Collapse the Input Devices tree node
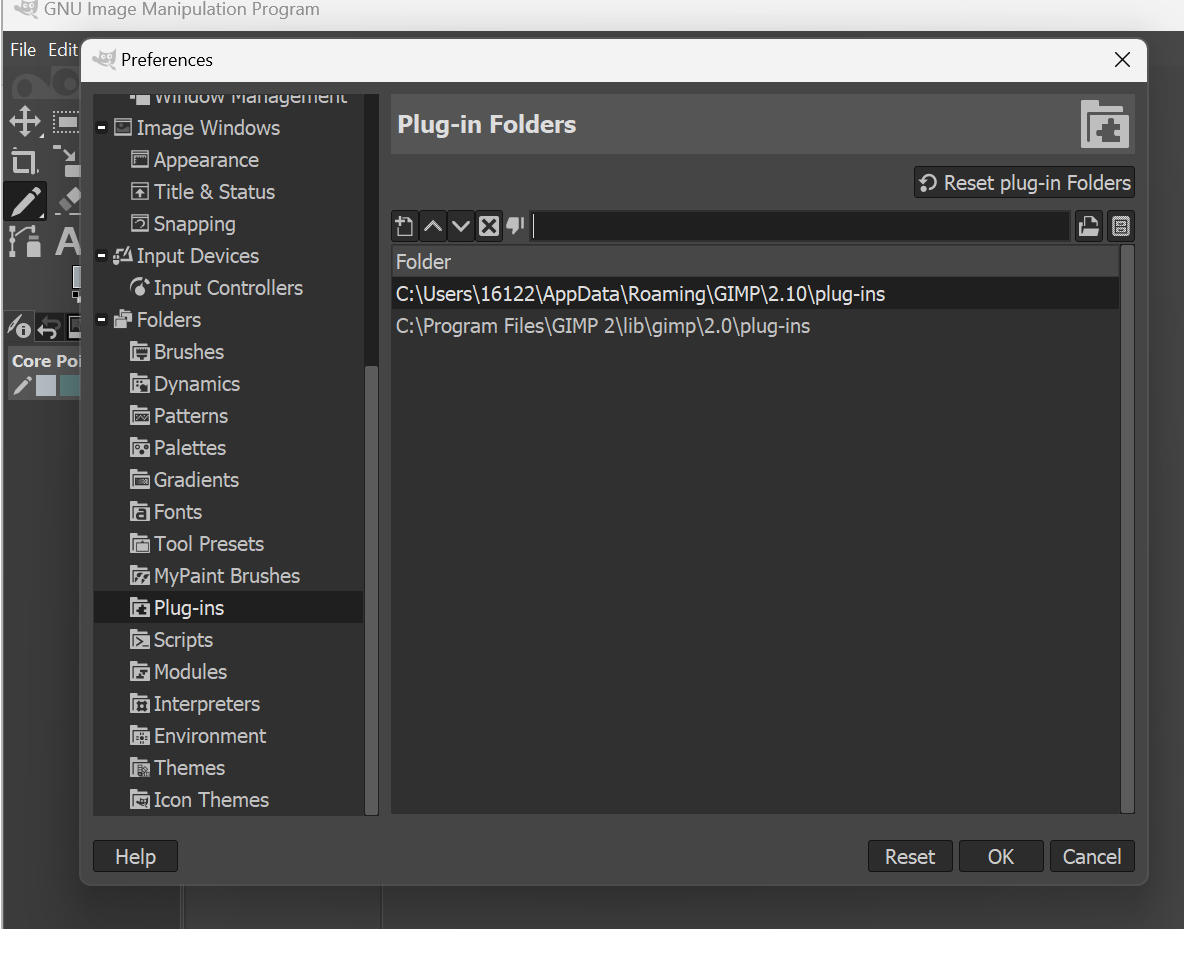 click(101, 256)
